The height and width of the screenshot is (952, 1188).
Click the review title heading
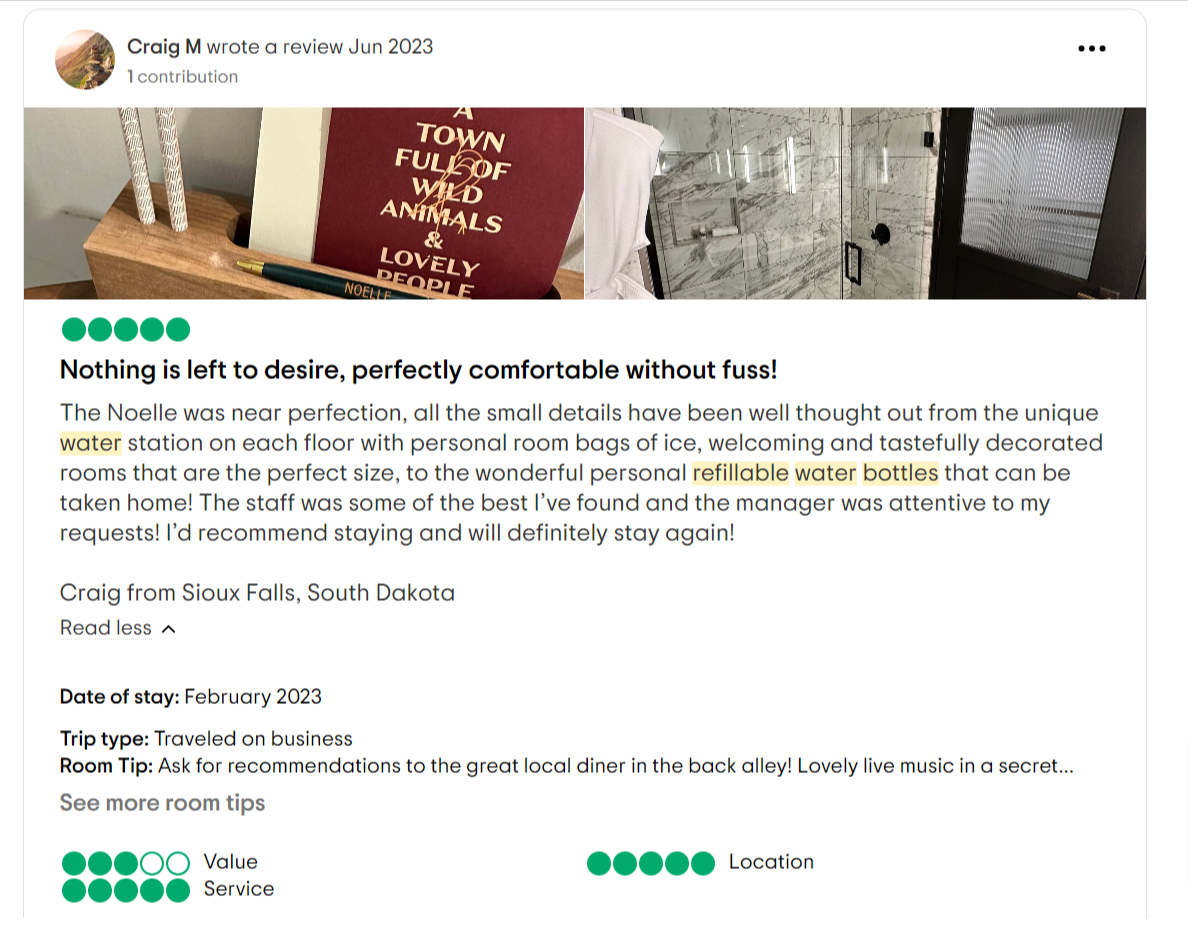418,369
